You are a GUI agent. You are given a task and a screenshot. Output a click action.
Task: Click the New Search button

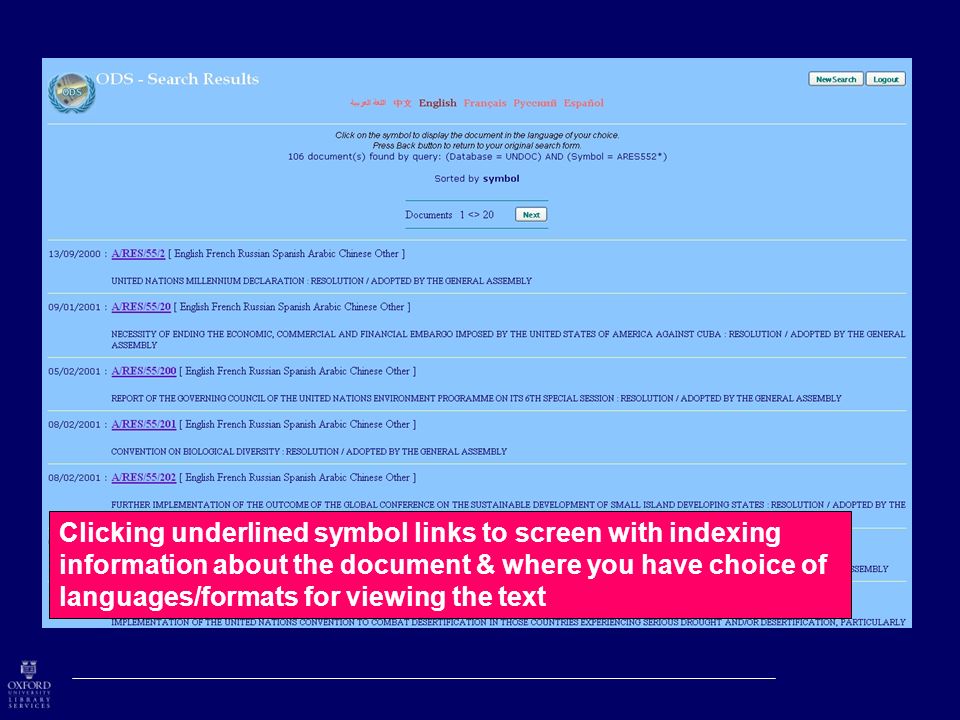pos(836,79)
